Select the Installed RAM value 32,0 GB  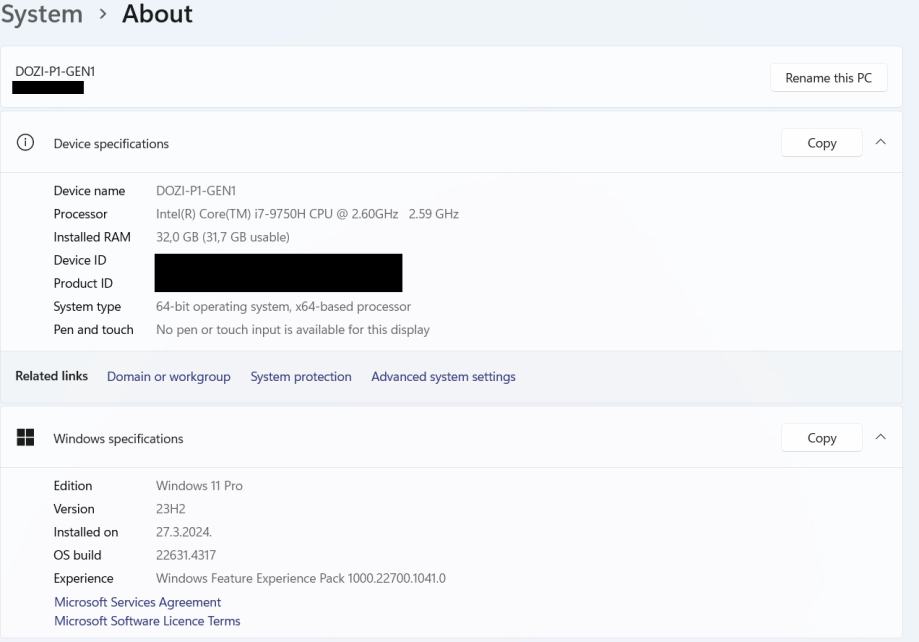[x=223, y=237]
